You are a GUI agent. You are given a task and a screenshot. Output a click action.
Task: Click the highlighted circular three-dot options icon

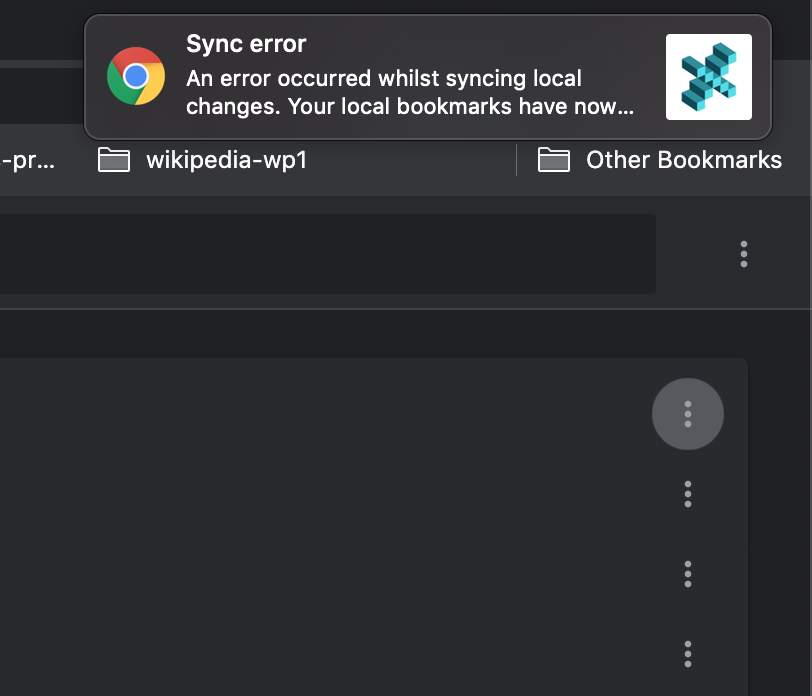[688, 413]
